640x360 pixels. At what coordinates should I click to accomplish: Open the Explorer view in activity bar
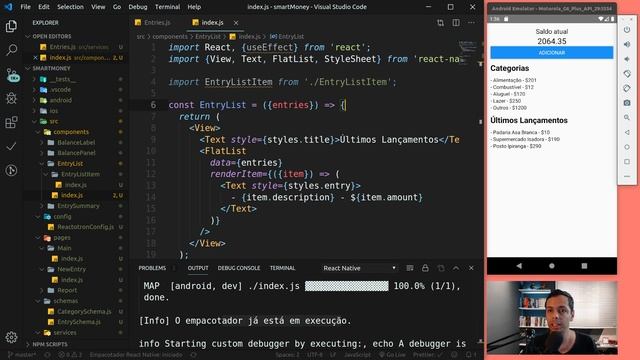(x=11, y=26)
